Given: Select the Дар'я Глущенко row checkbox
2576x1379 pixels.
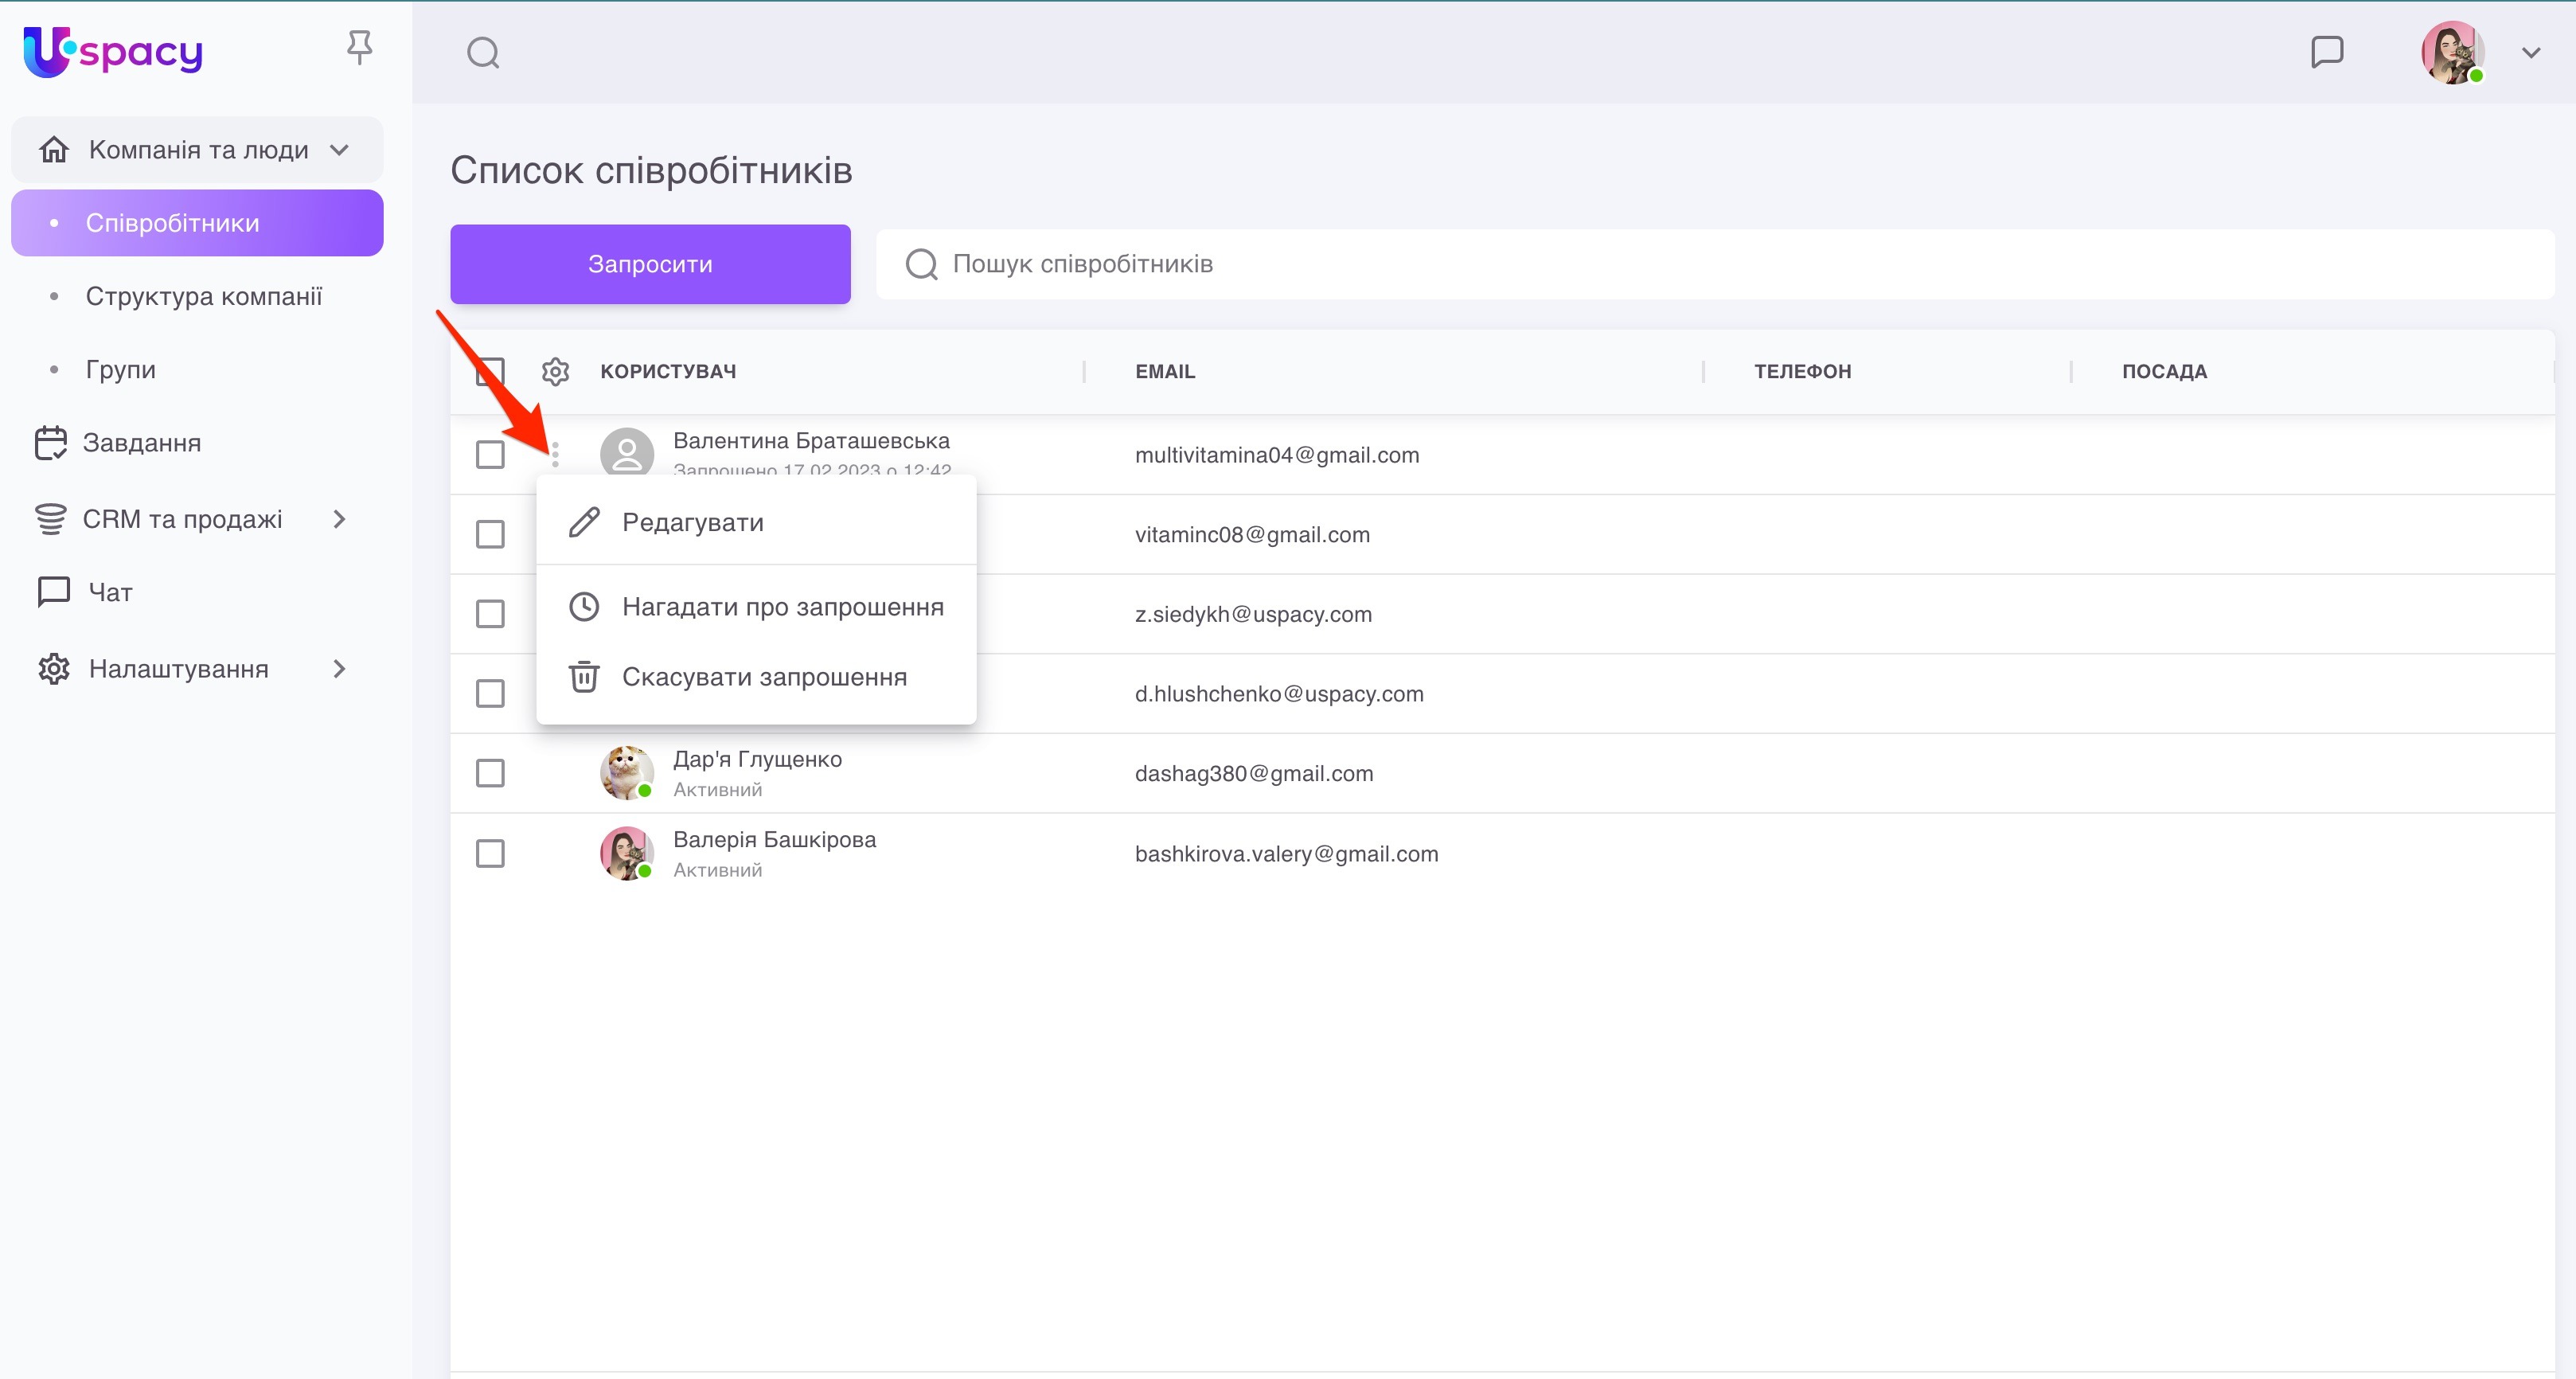Looking at the screenshot, I should [x=490, y=773].
